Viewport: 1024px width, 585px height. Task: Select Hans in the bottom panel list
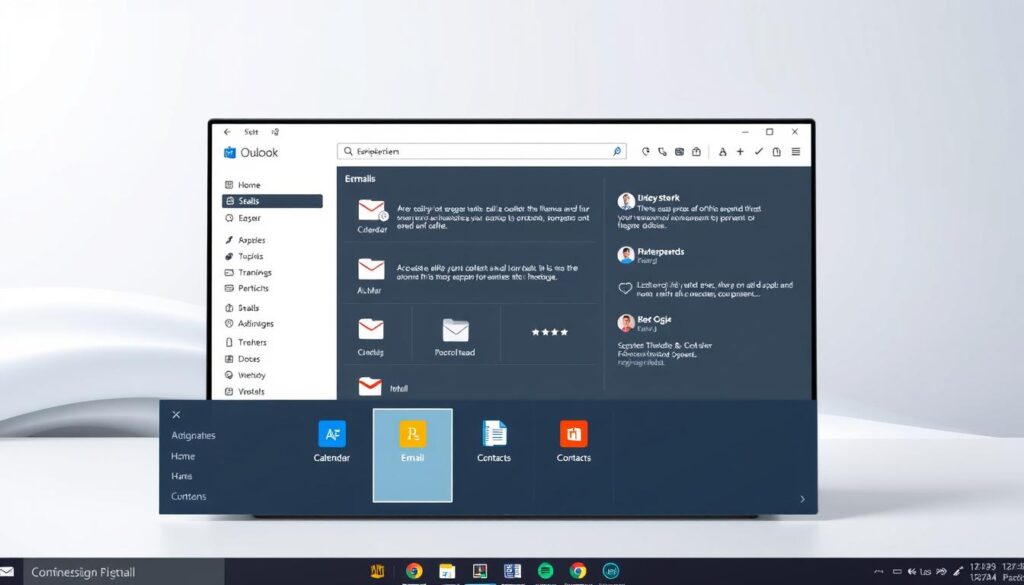(182, 477)
